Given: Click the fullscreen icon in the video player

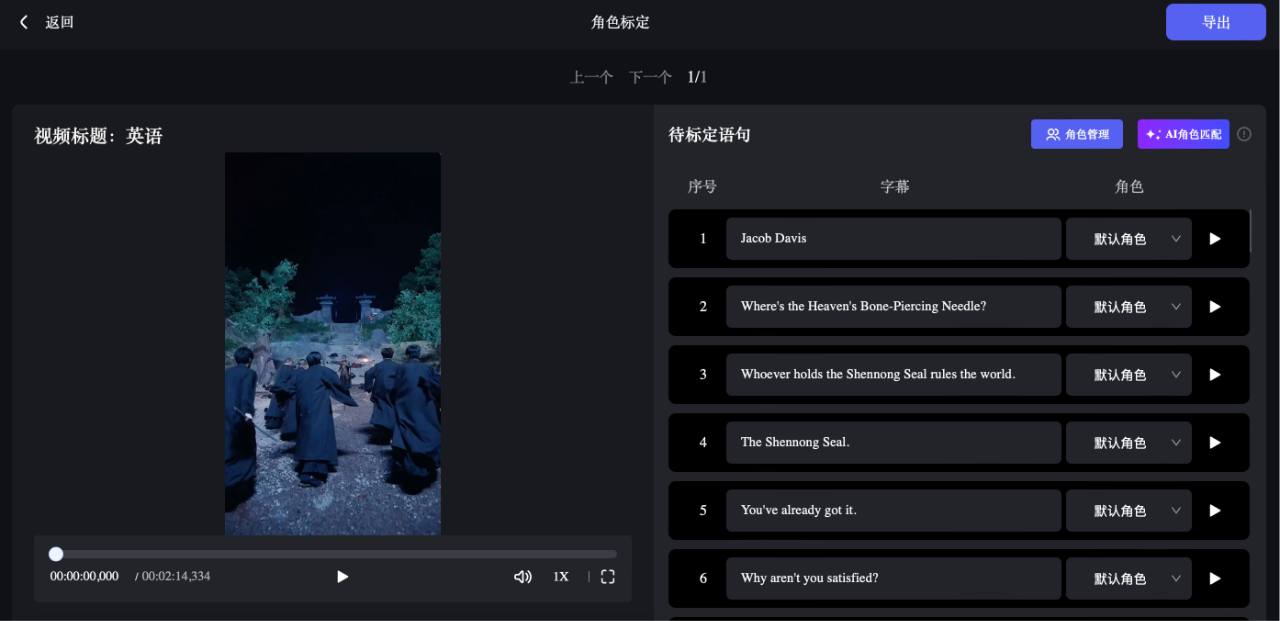Looking at the screenshot, I should tap(607, 577).
